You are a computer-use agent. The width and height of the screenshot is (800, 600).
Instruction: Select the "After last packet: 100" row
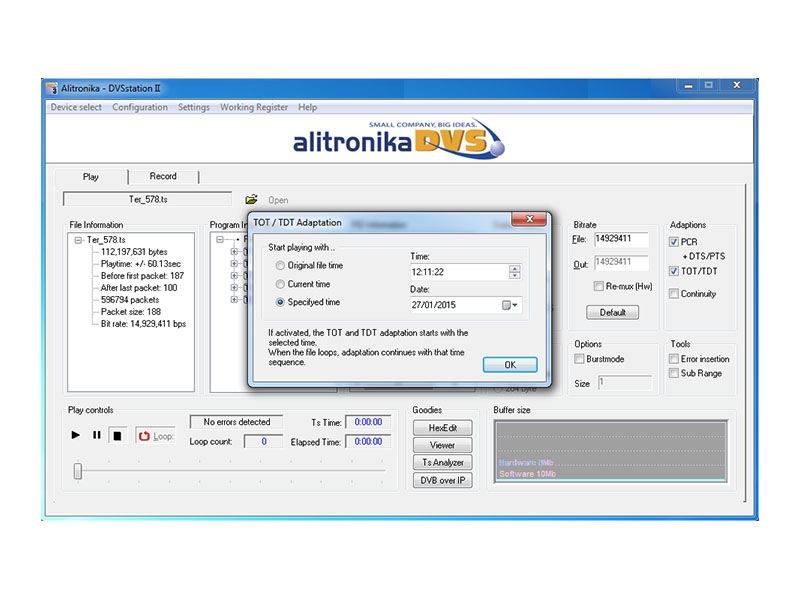(139, 288)
